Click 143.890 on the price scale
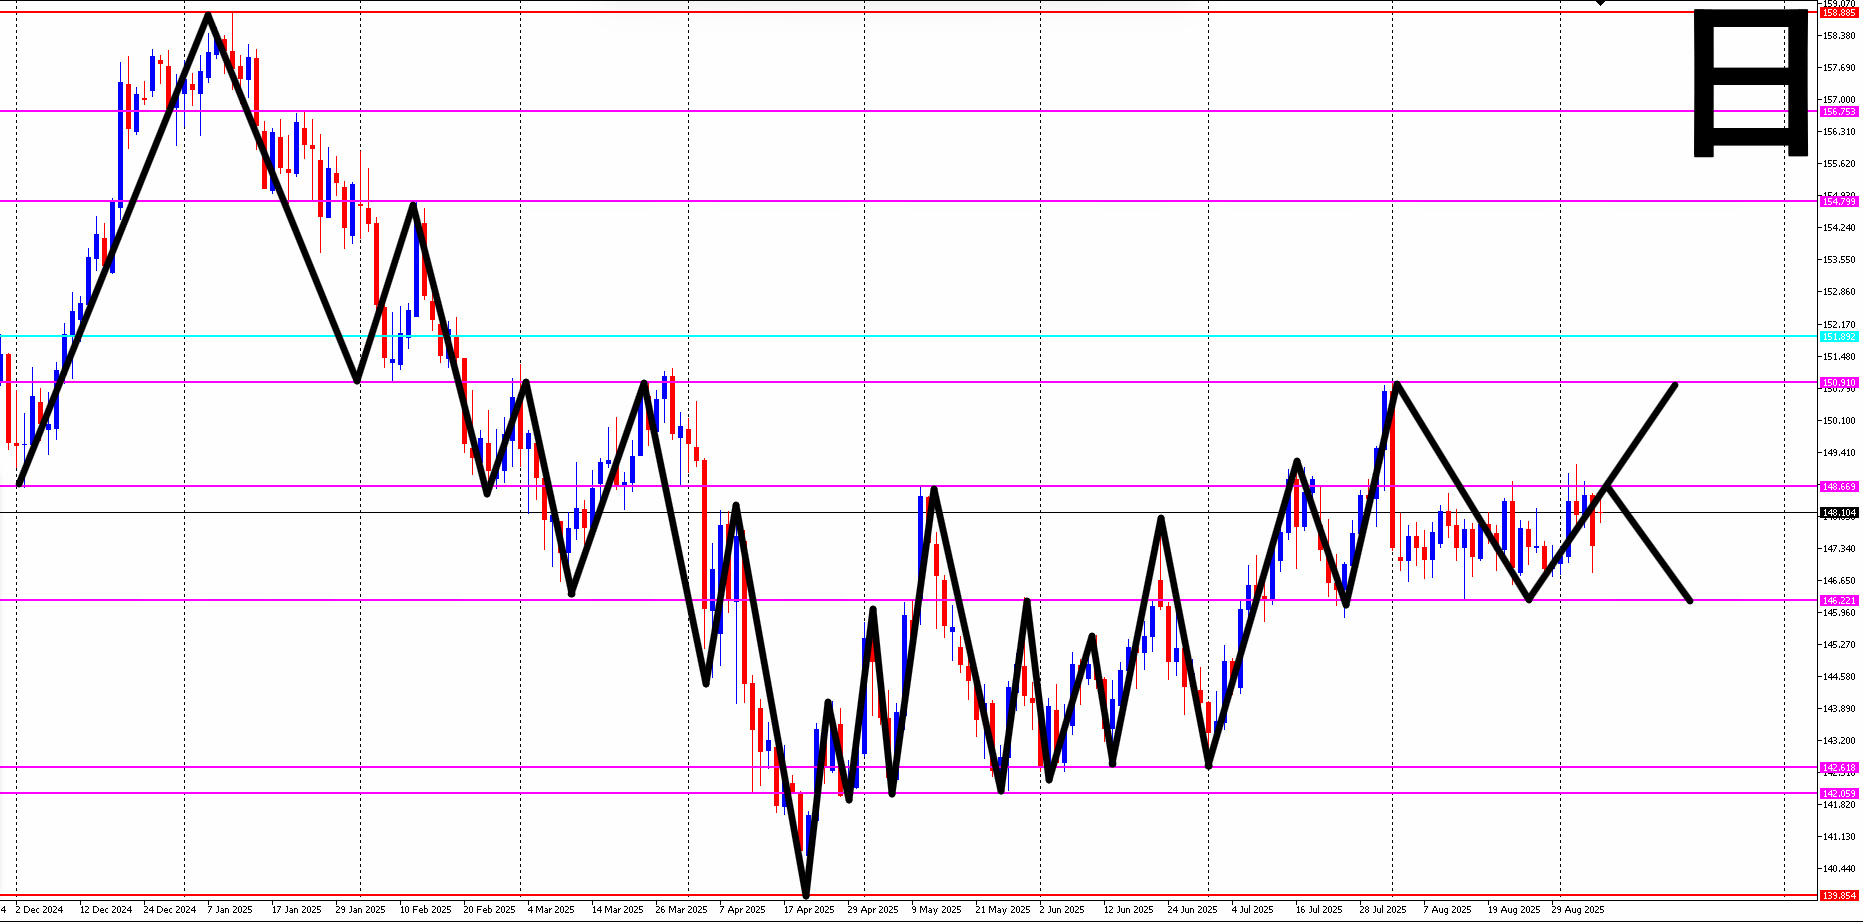Screen dimensions: 1863x922 coord(1840,709)
